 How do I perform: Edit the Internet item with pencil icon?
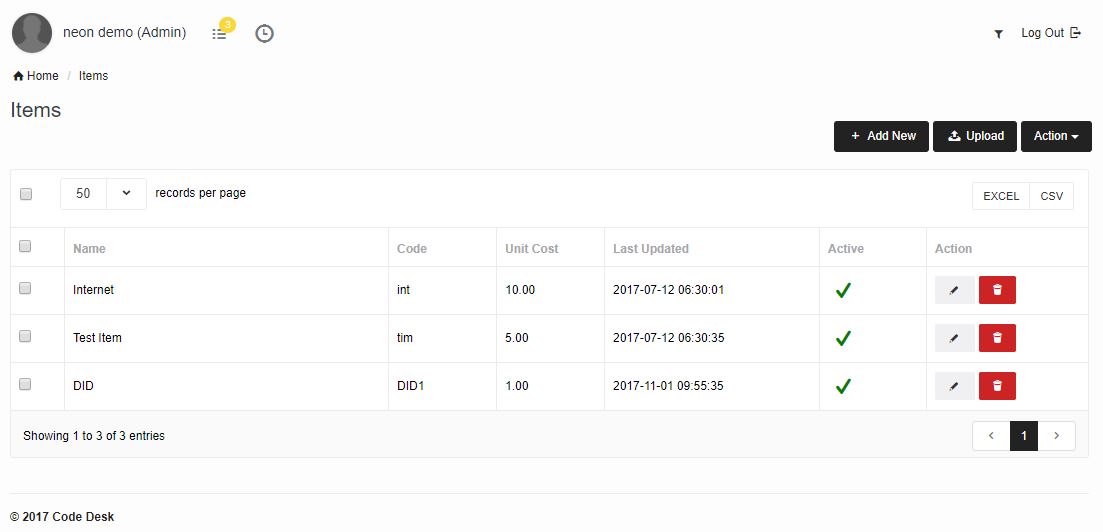pyautogui.click(x=954, y=290)
